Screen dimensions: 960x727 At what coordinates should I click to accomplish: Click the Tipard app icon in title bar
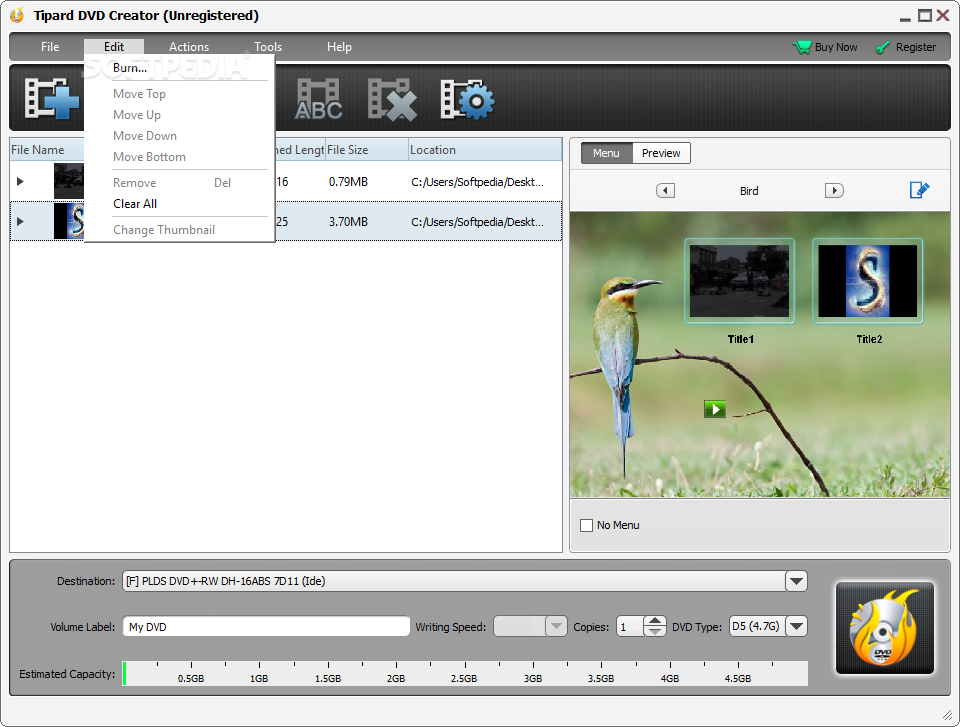pos(17,15)
